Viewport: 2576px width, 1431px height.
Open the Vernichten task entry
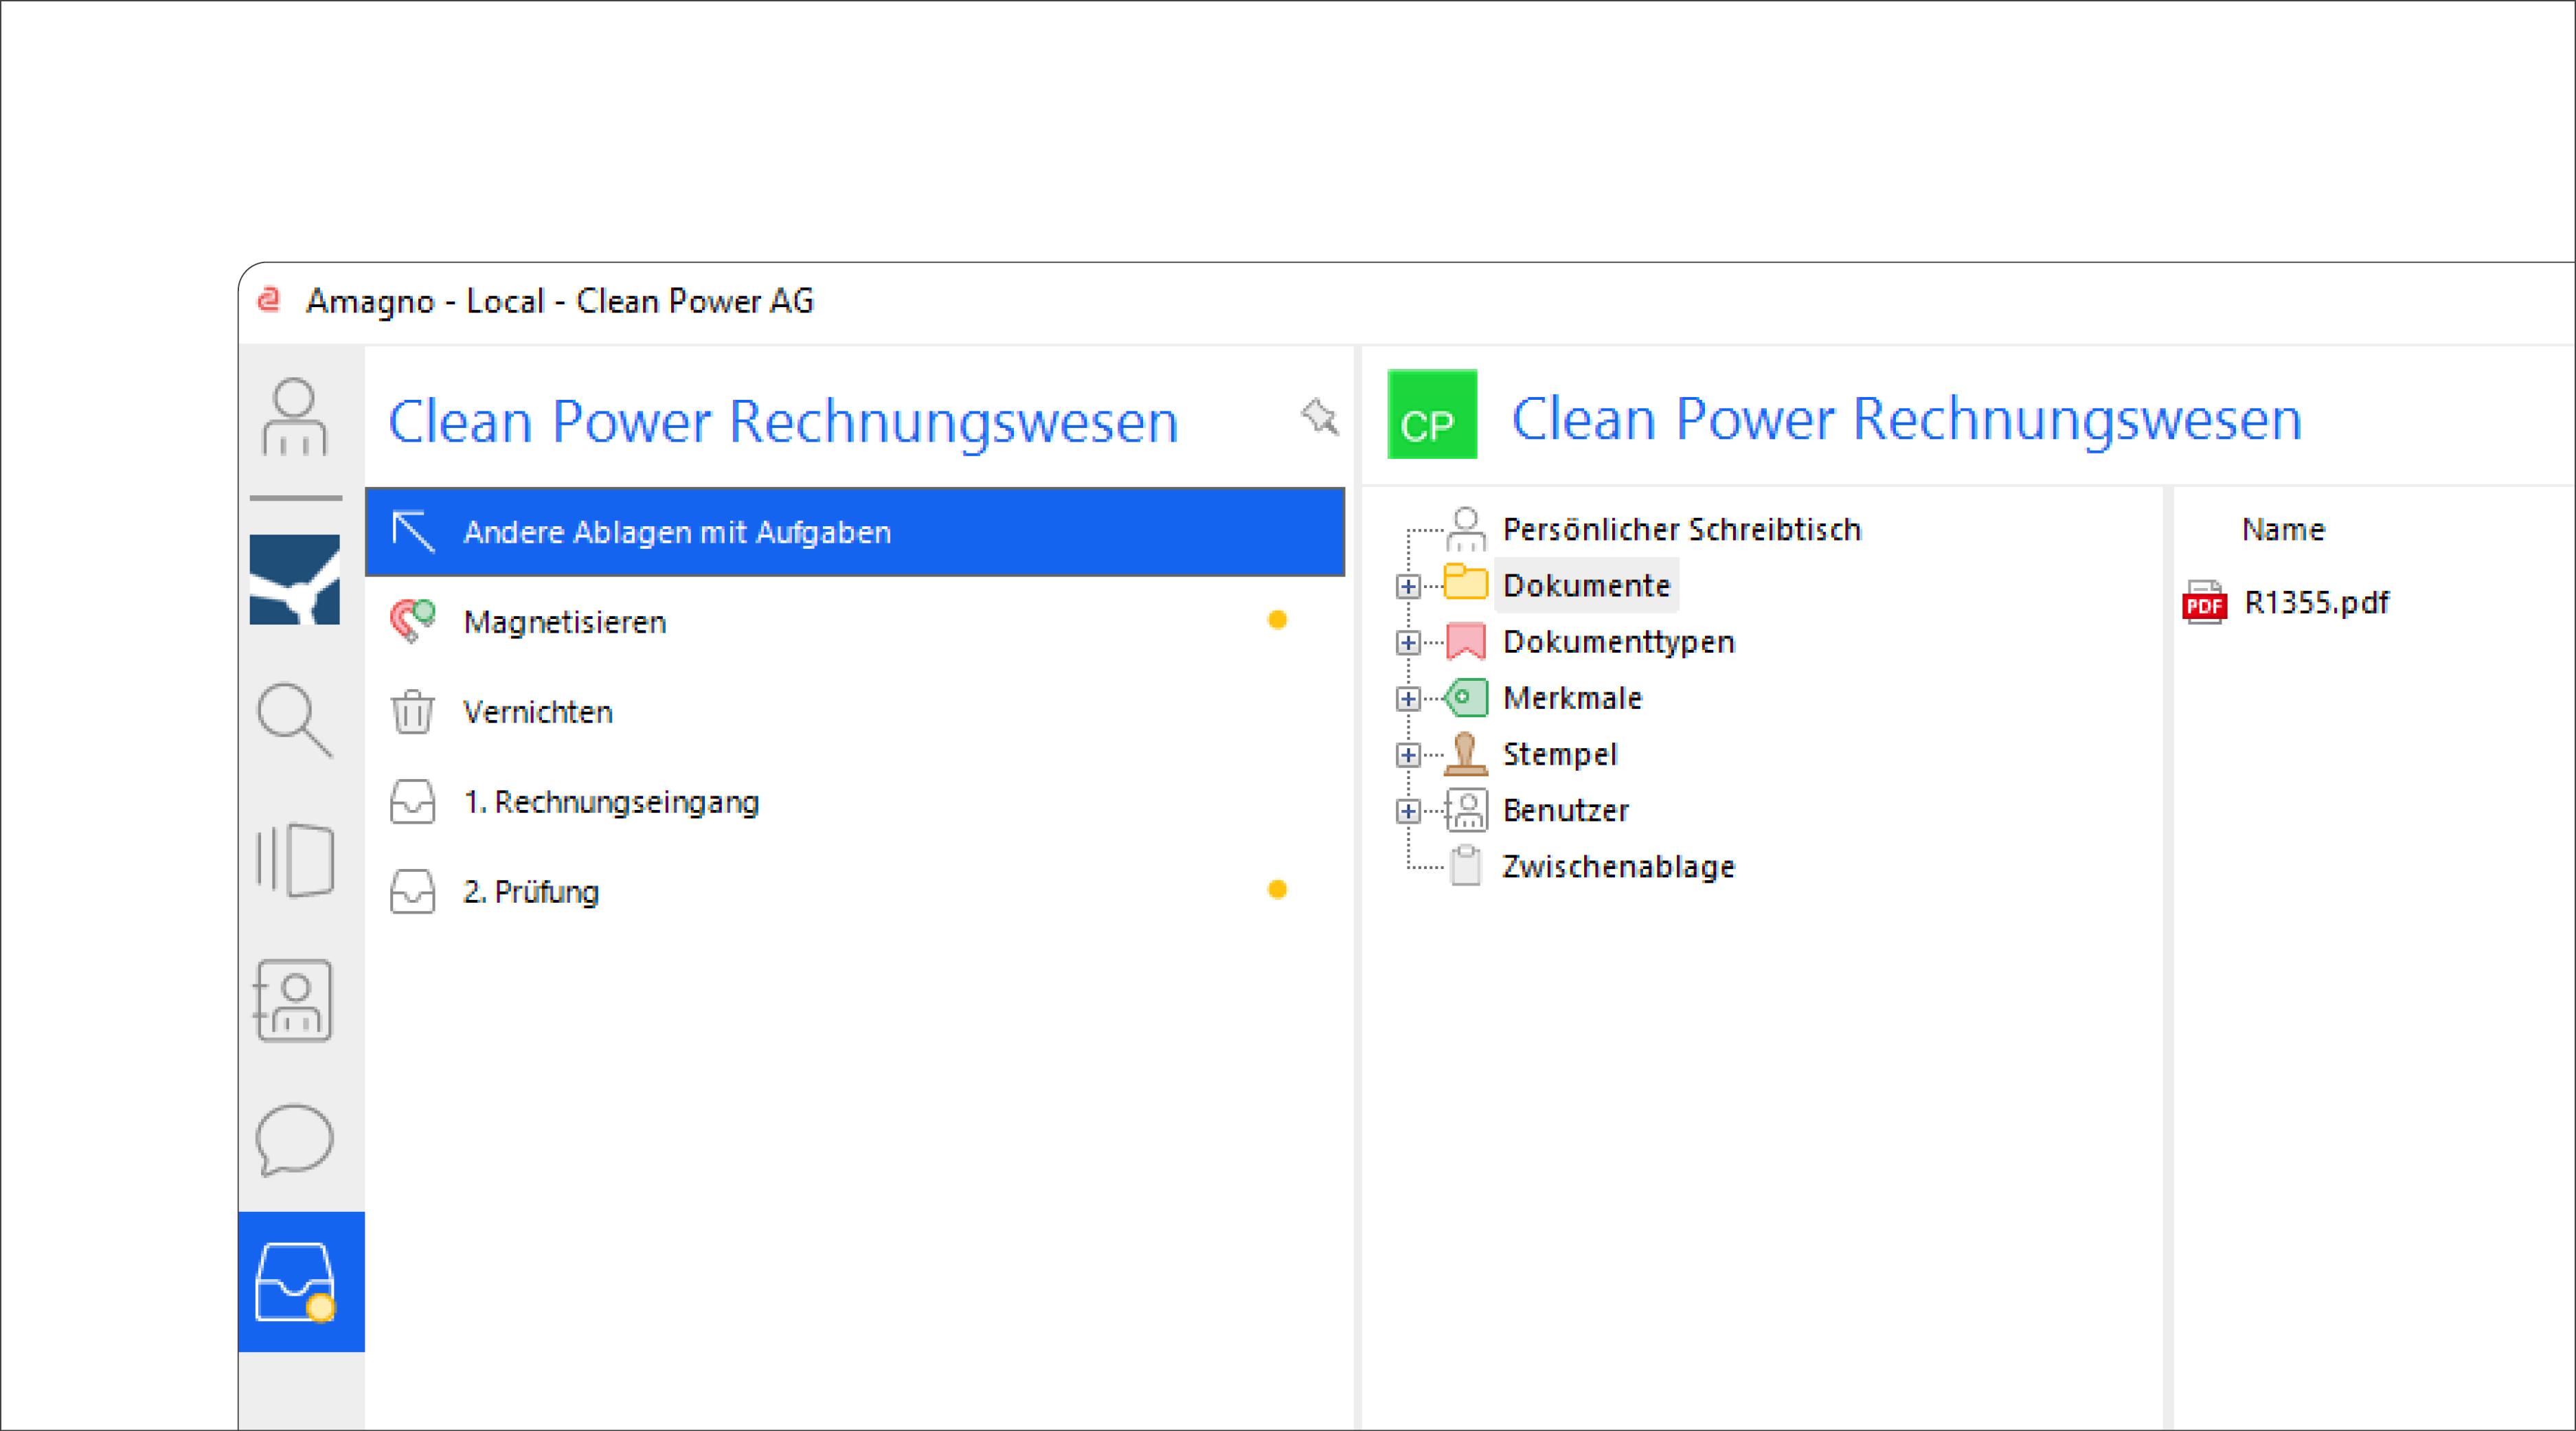[x=855, y=711]
